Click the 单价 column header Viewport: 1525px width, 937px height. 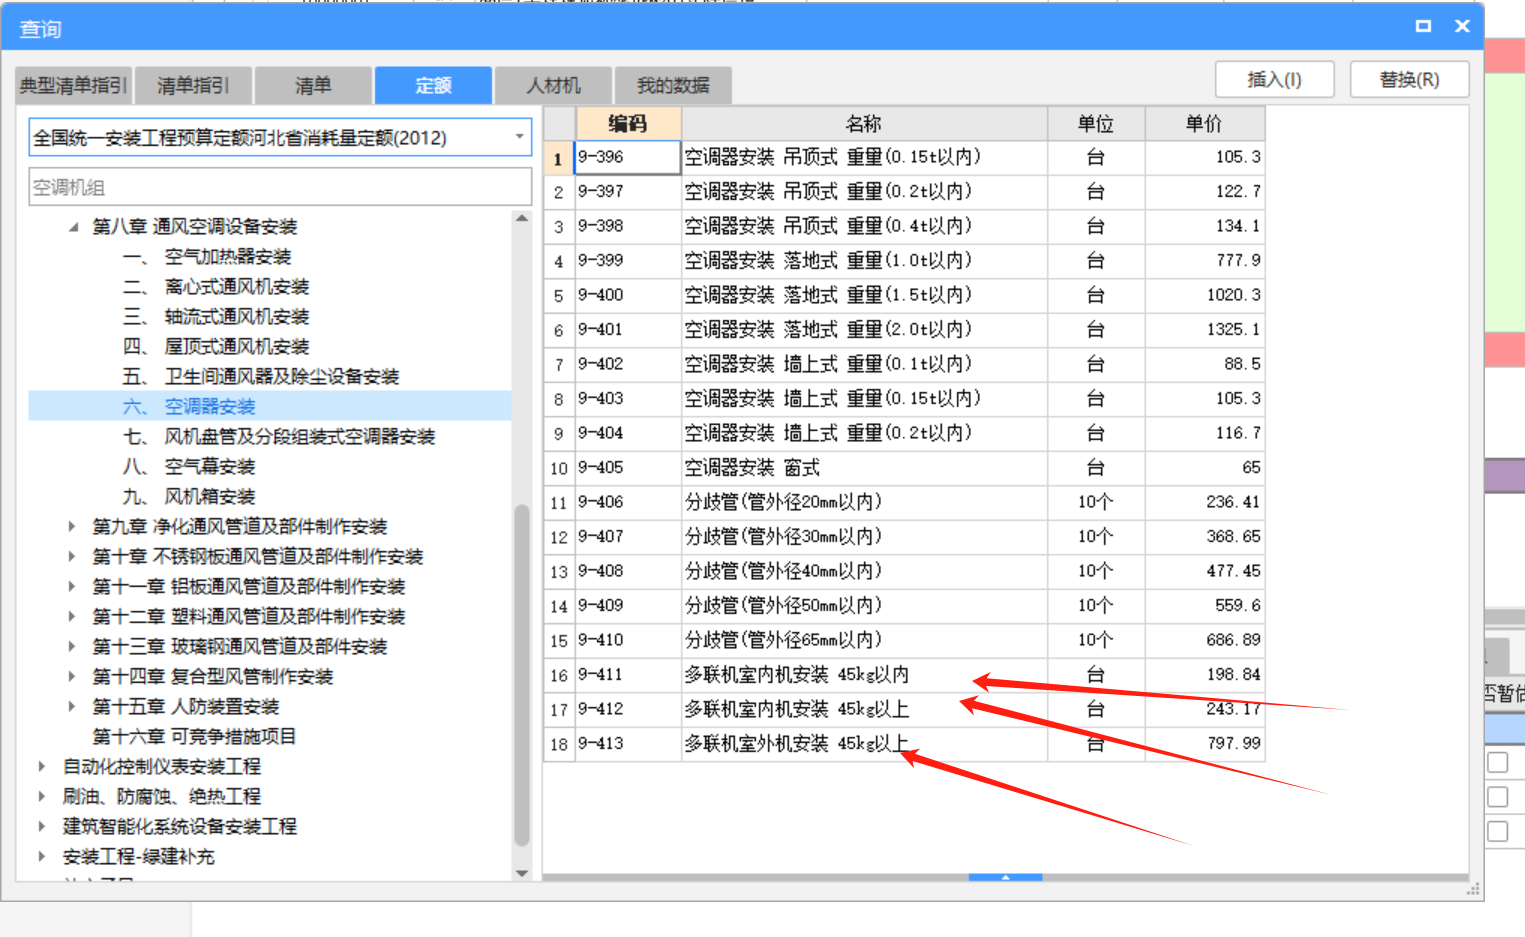[x=1204, y=123]
